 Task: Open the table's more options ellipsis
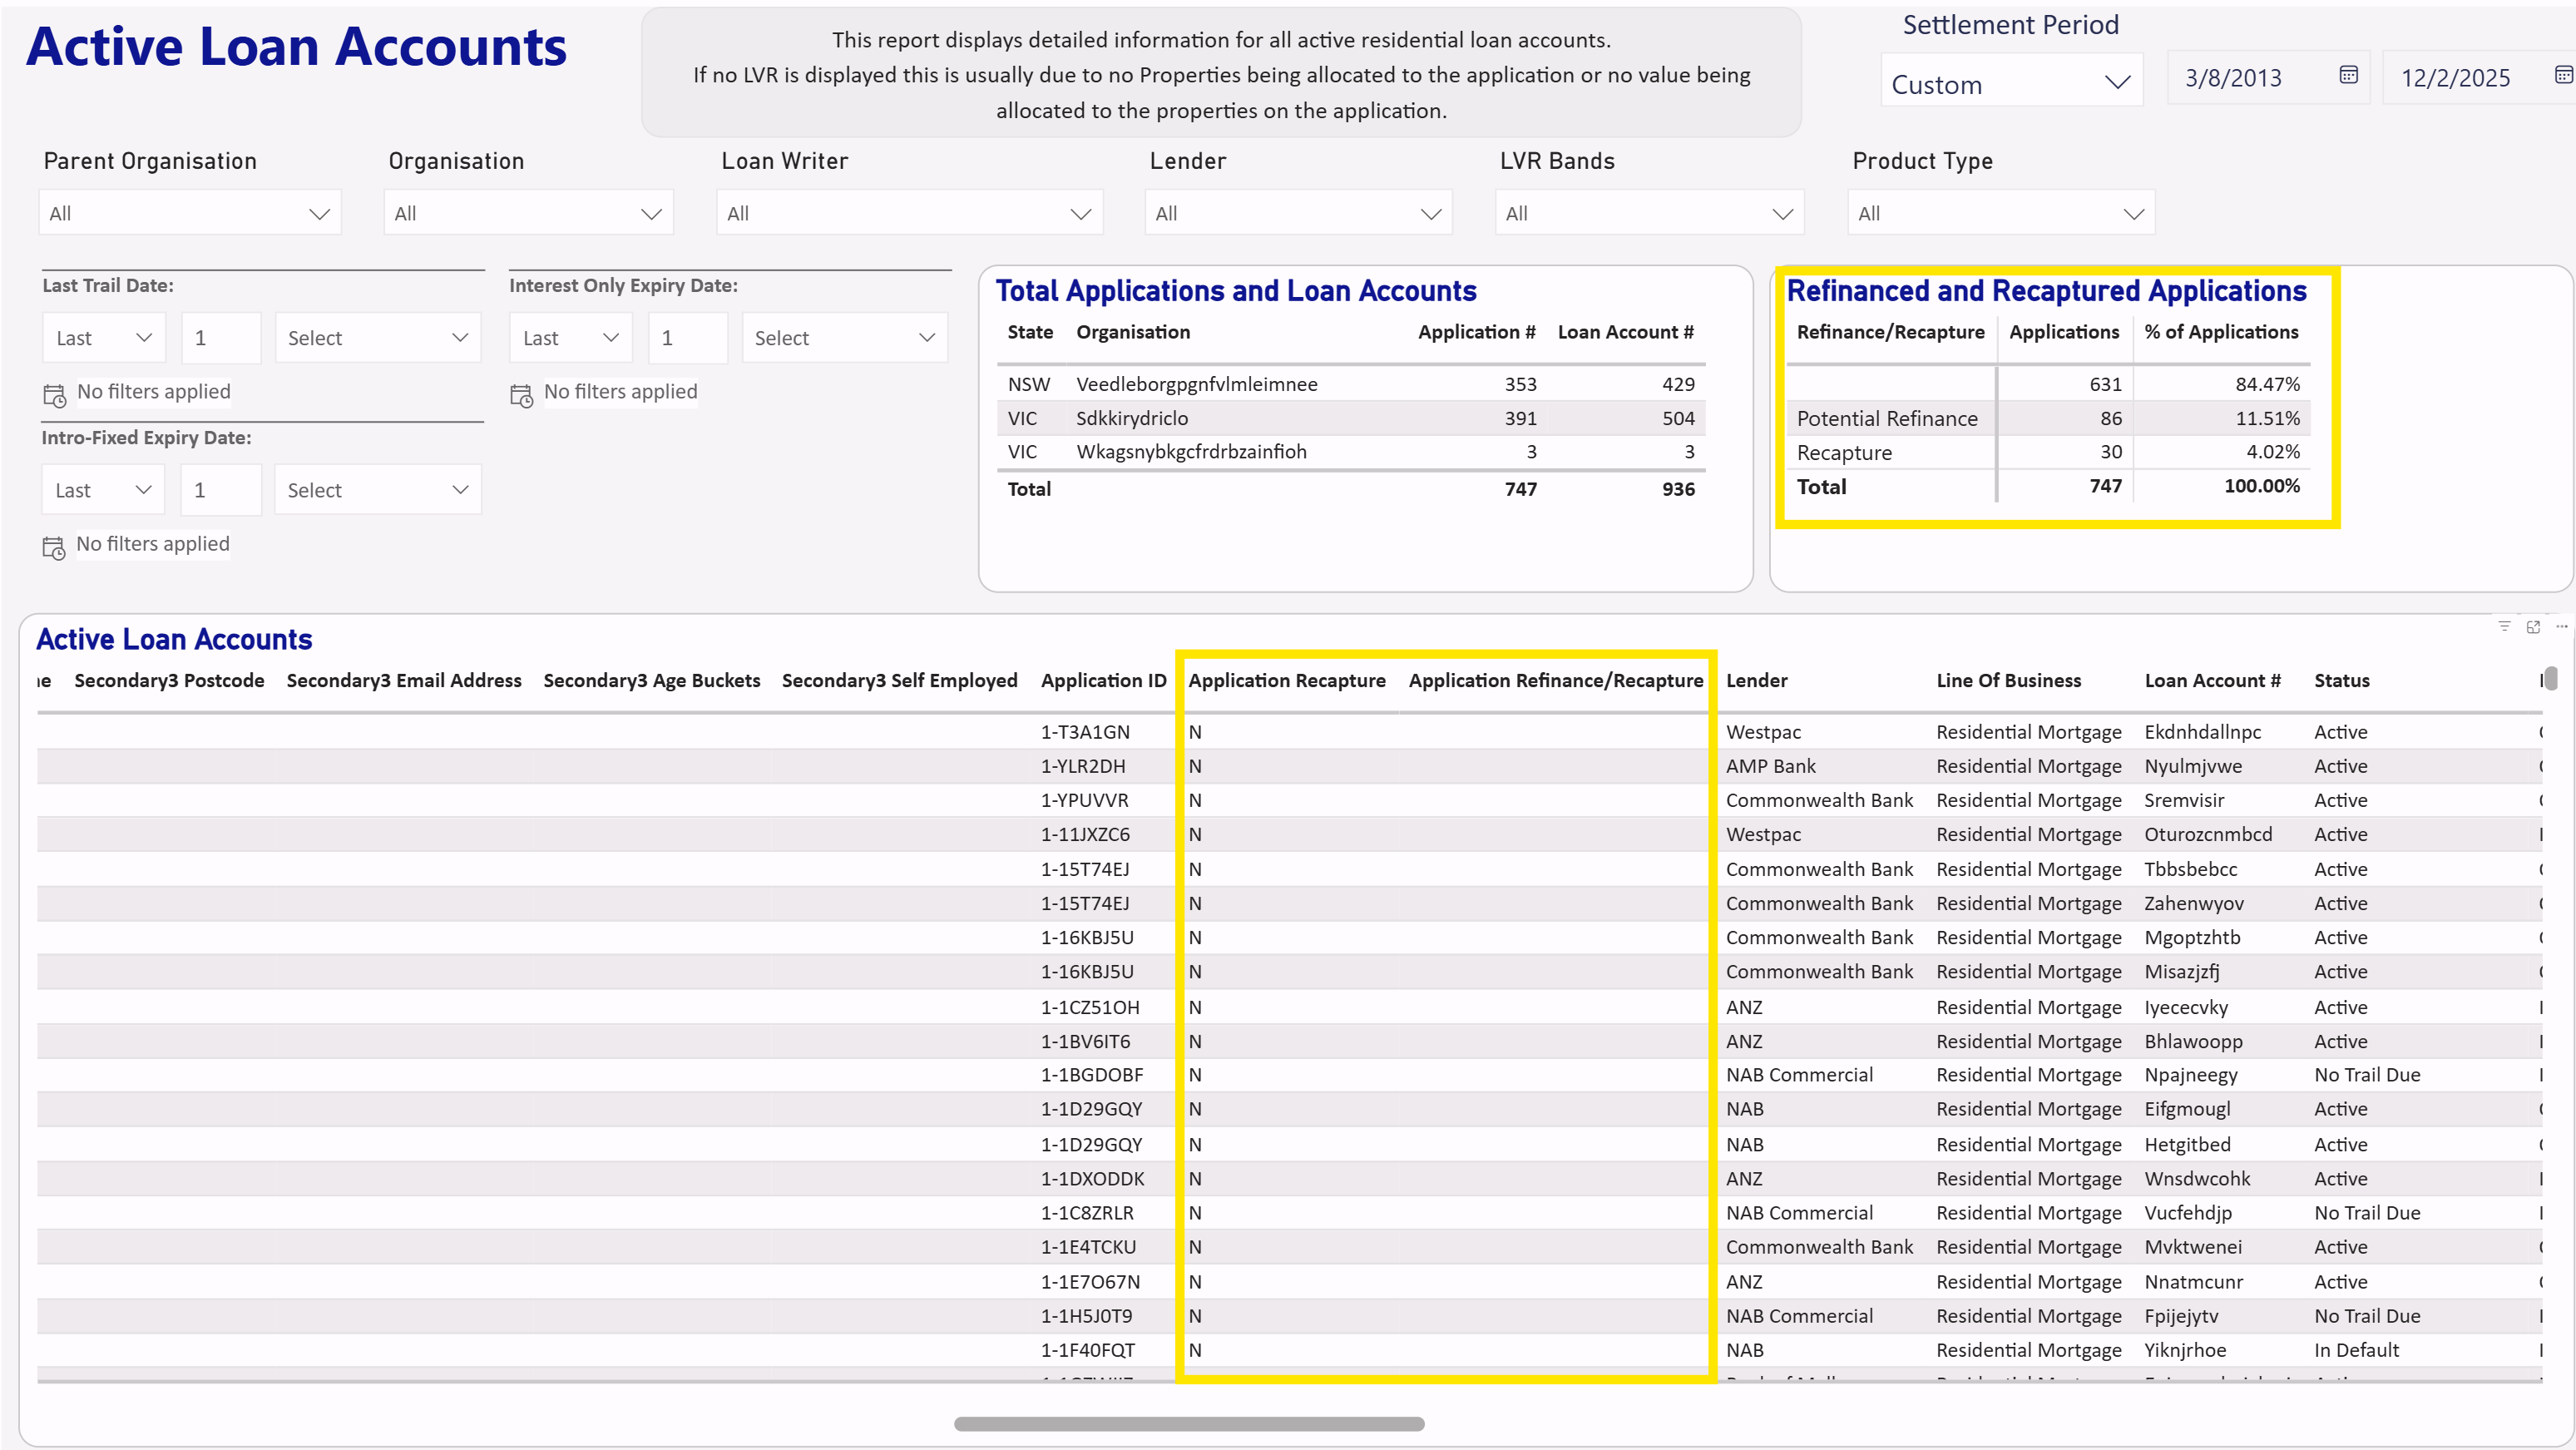[2561, 626]
